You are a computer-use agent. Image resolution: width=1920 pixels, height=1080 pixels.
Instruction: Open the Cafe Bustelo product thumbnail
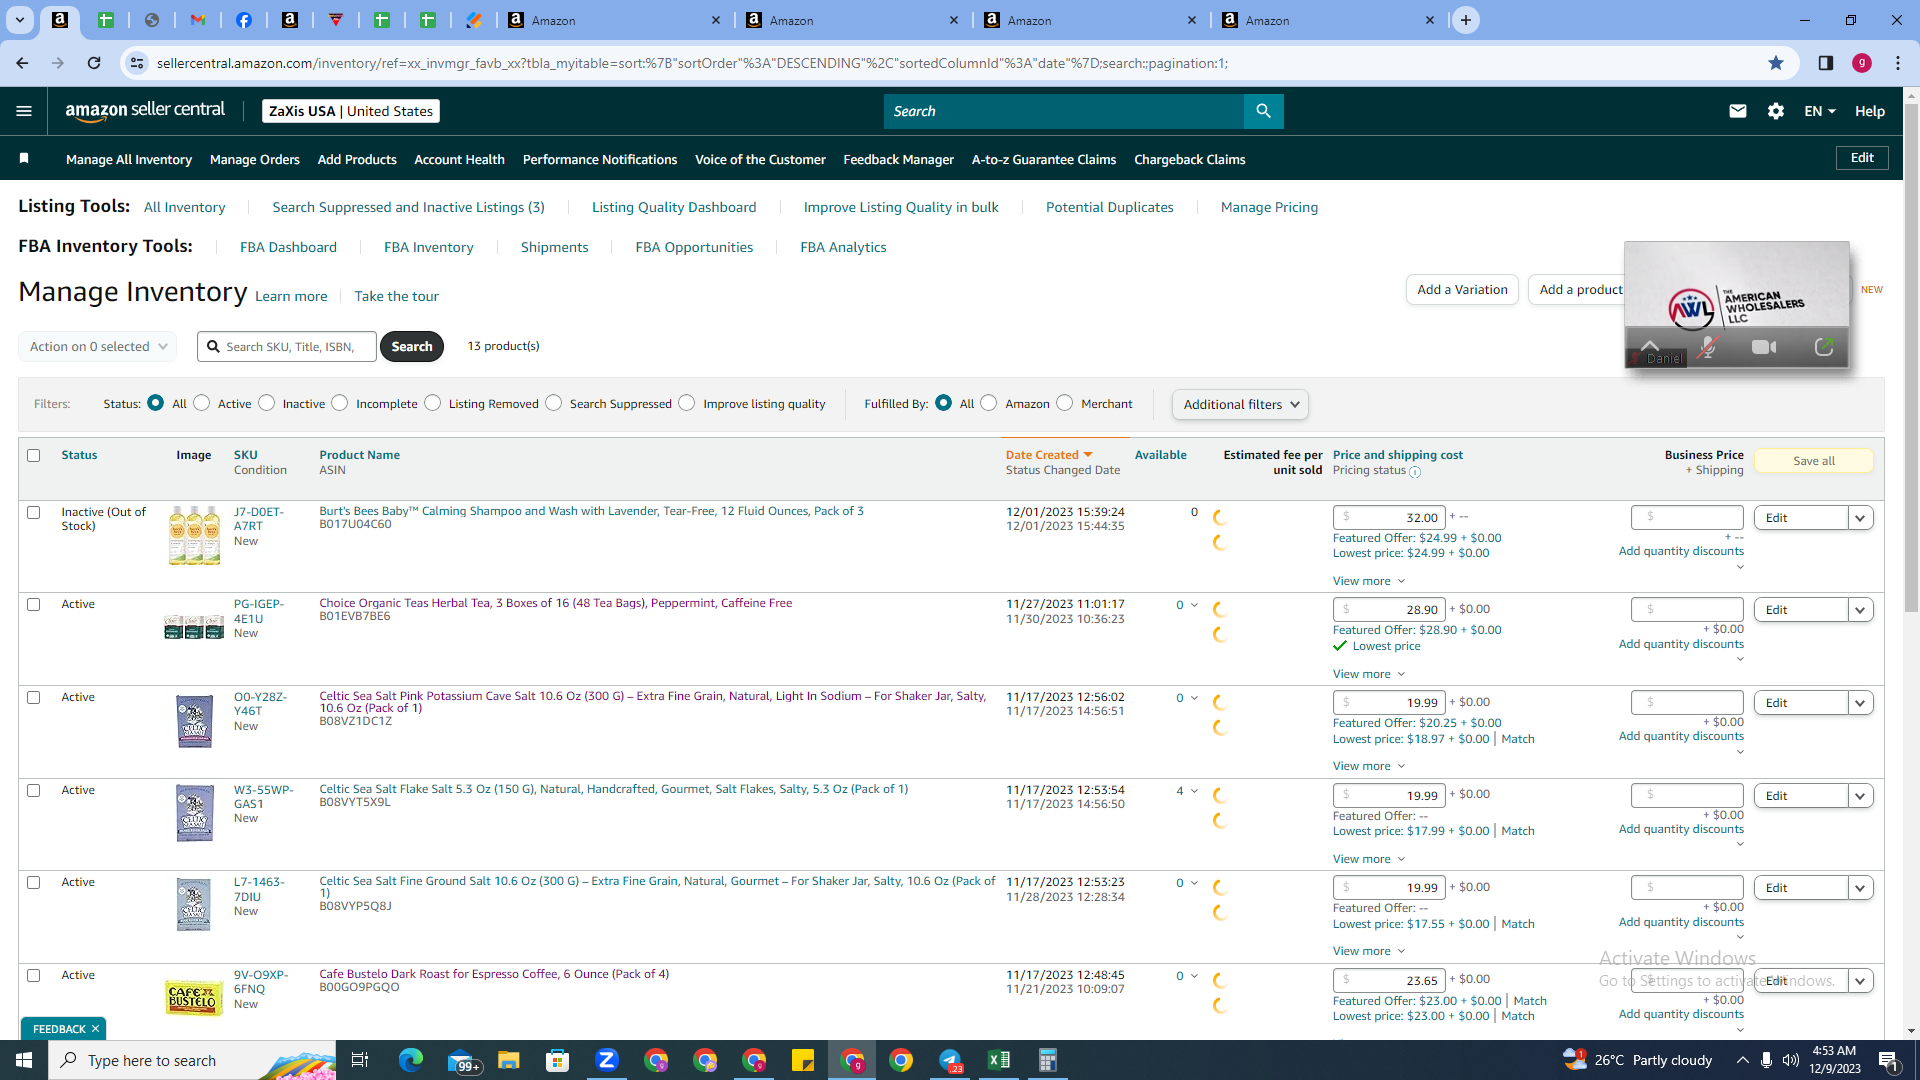point(194,997)
